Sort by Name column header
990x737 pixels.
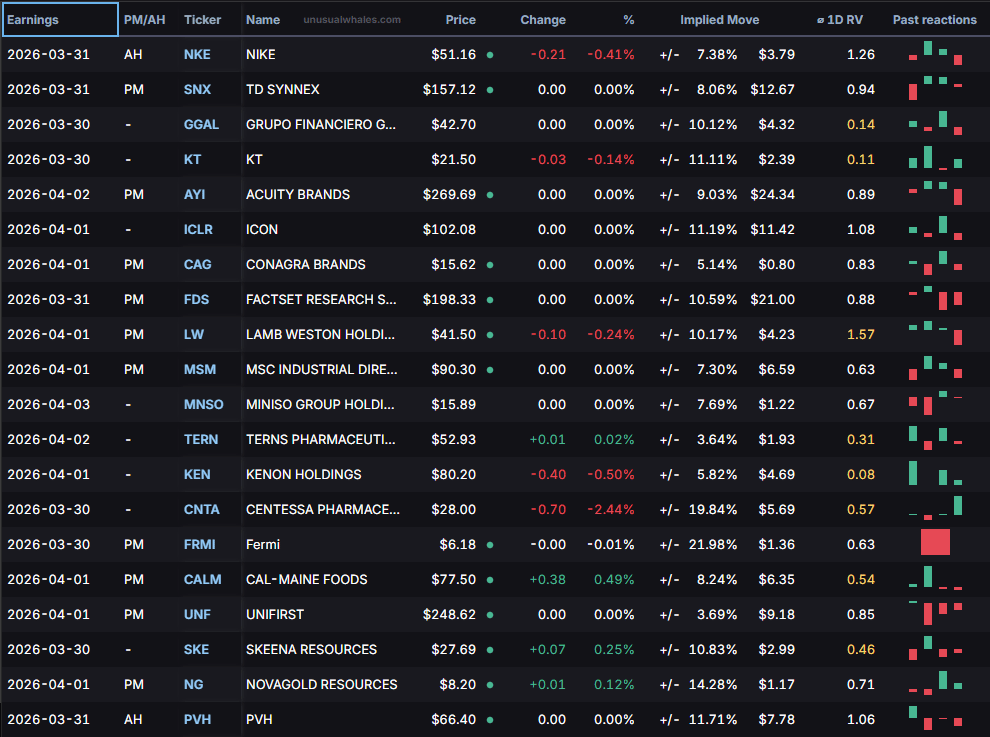coord(263,20)
